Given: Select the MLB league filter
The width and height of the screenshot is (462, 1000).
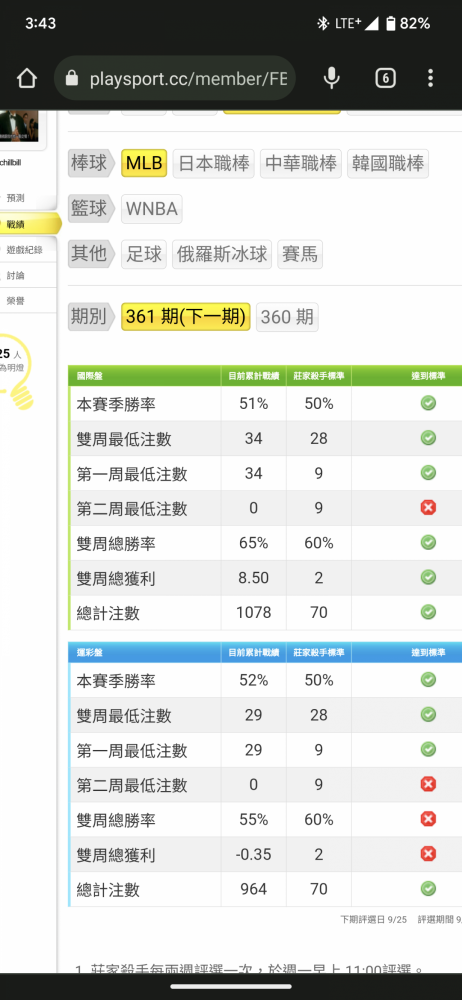Looking at the screenshot, I should tap(144, 163).
